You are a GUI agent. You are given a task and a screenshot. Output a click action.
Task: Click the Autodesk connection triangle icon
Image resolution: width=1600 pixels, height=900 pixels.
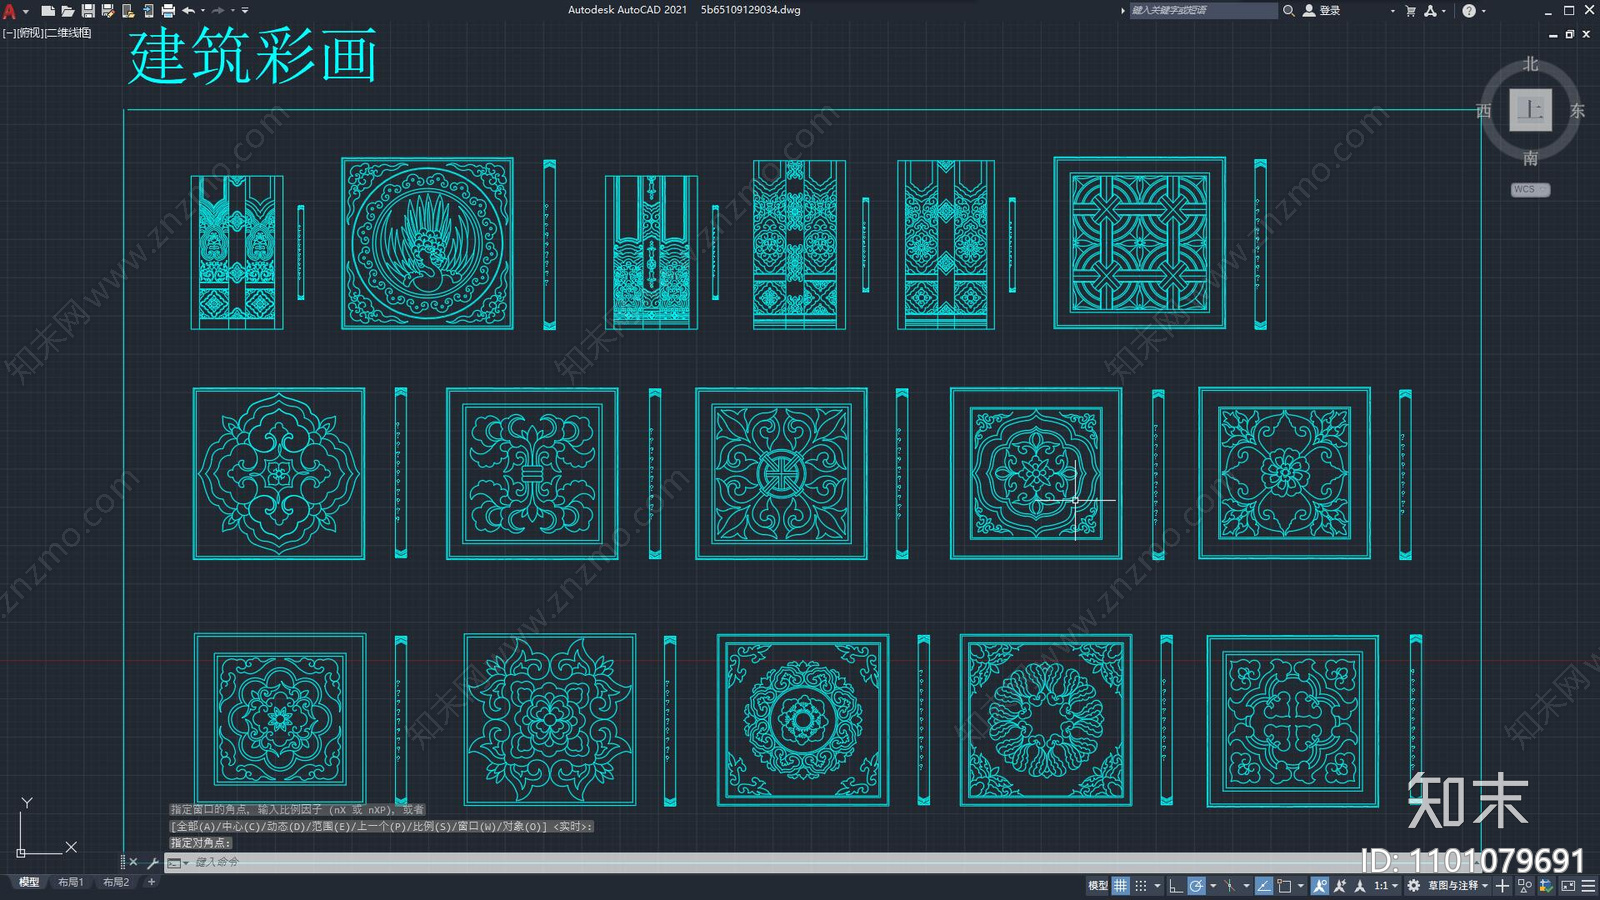(x=1430, y=11)
